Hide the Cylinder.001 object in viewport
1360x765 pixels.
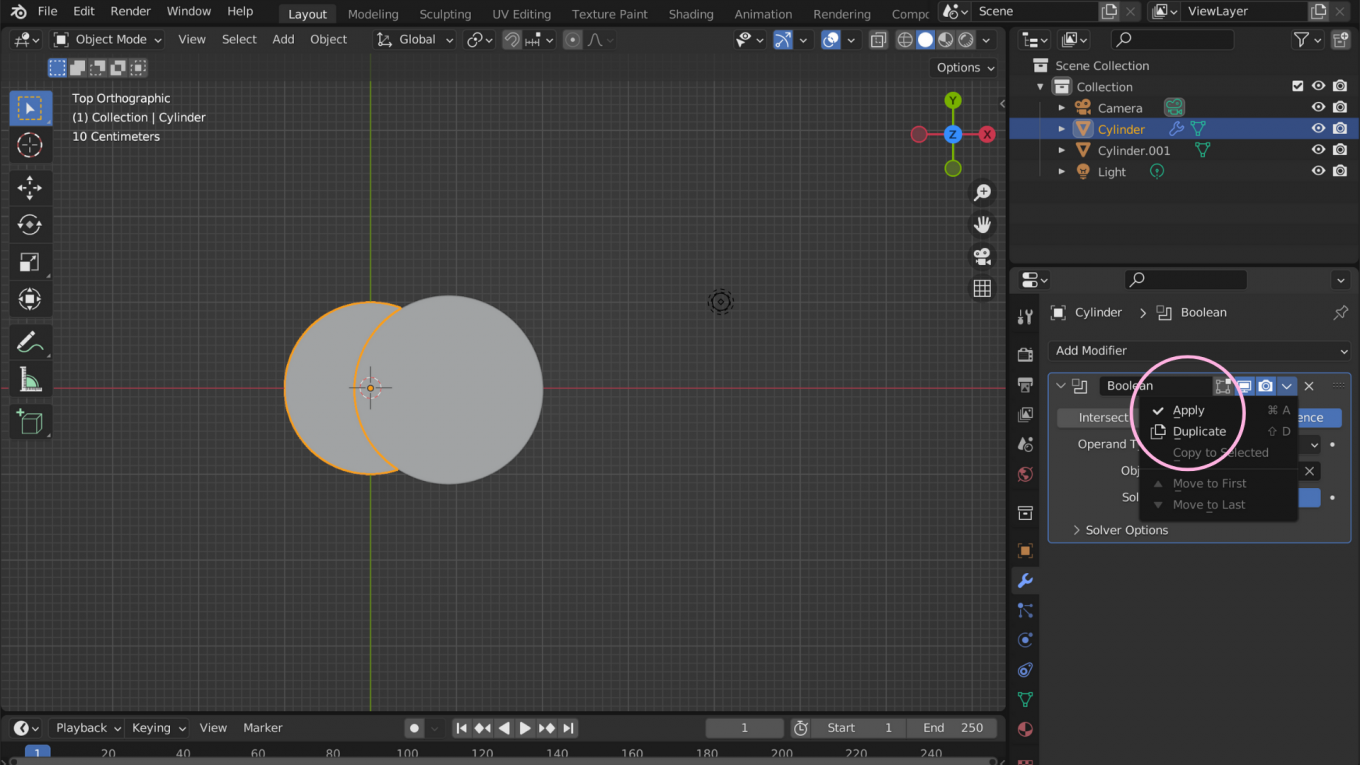[x=1318, y=149]
